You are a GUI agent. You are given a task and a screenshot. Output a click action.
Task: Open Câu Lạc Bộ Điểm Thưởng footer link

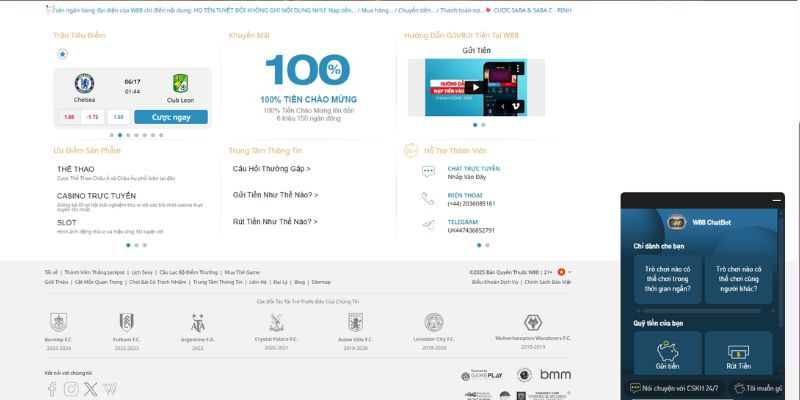(x=188, y=272)
